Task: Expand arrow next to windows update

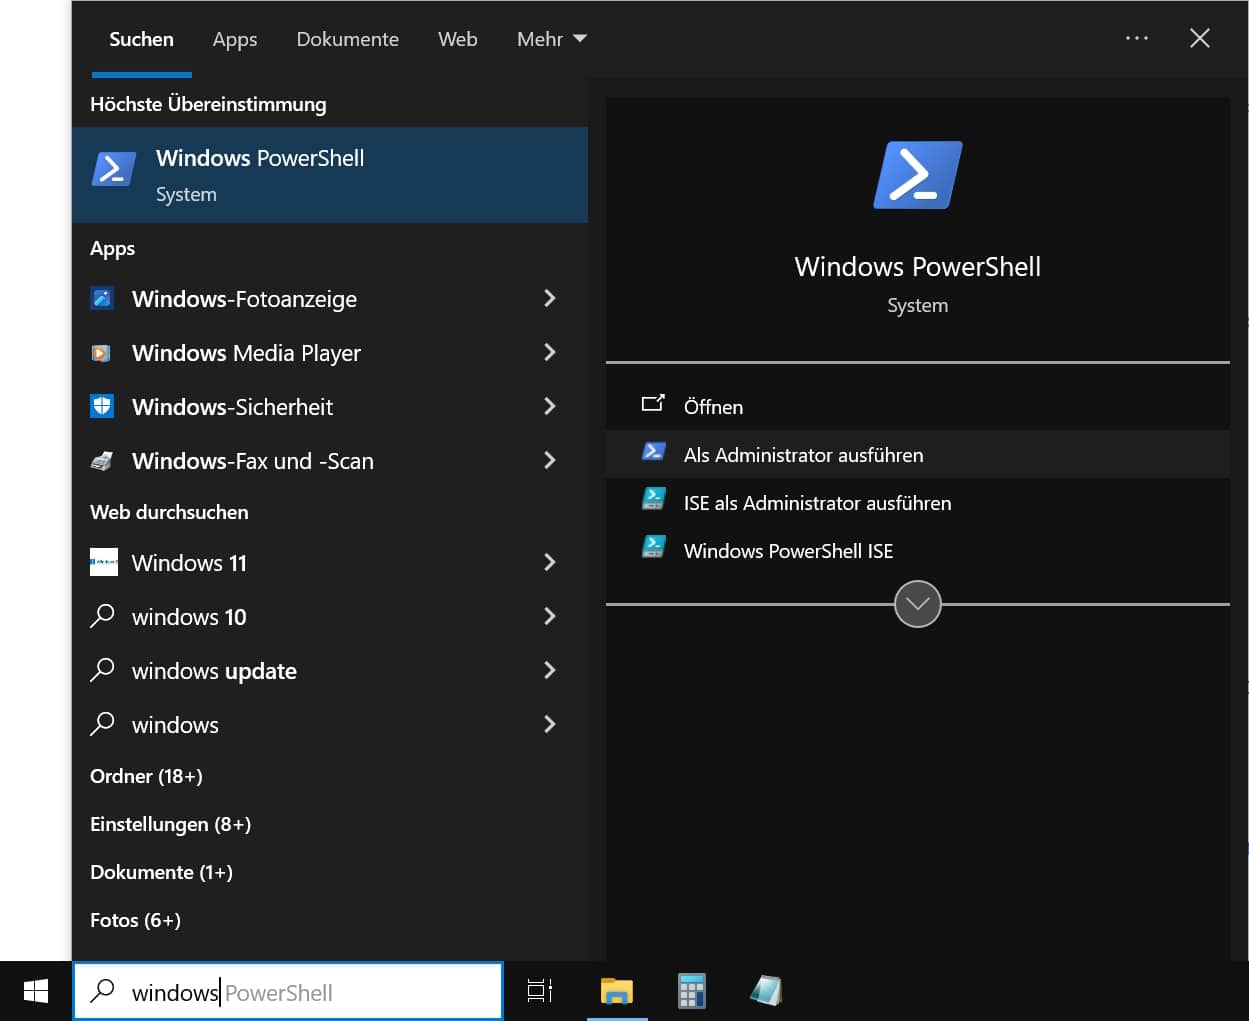Action: [x=549, y=670]
